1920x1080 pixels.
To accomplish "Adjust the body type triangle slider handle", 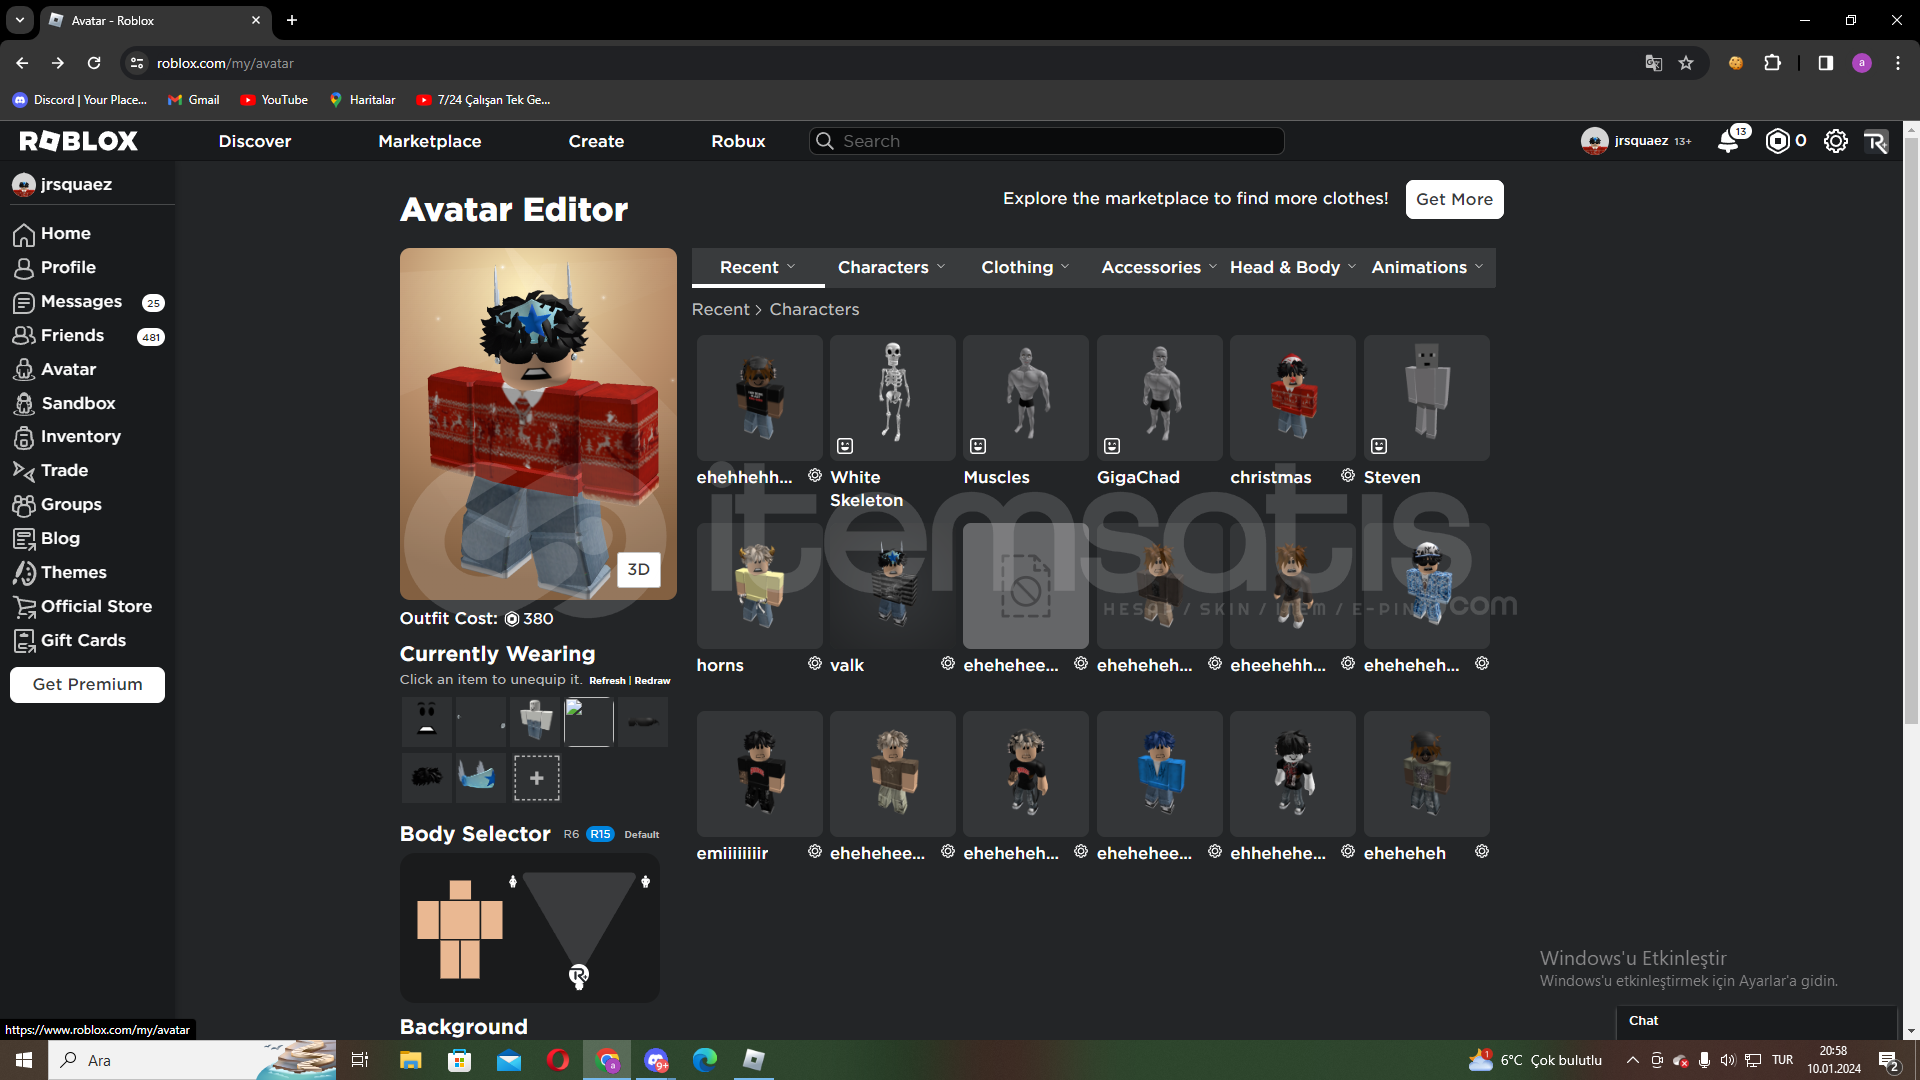I will tap(578, 975).
